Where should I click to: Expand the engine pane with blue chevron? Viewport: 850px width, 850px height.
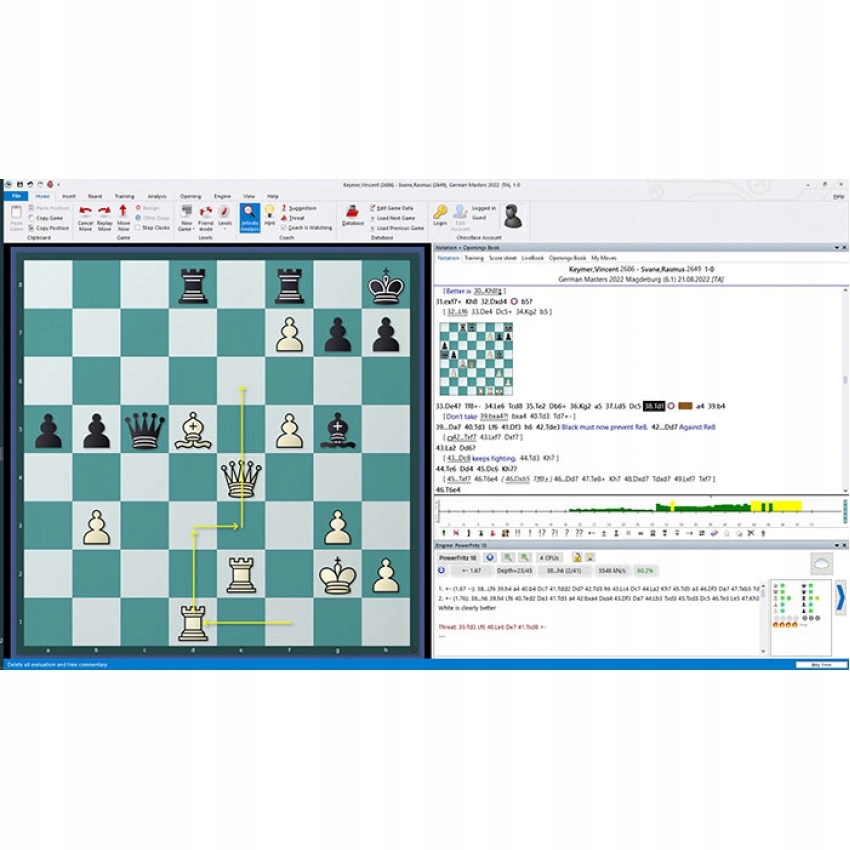tap(841, 598)
